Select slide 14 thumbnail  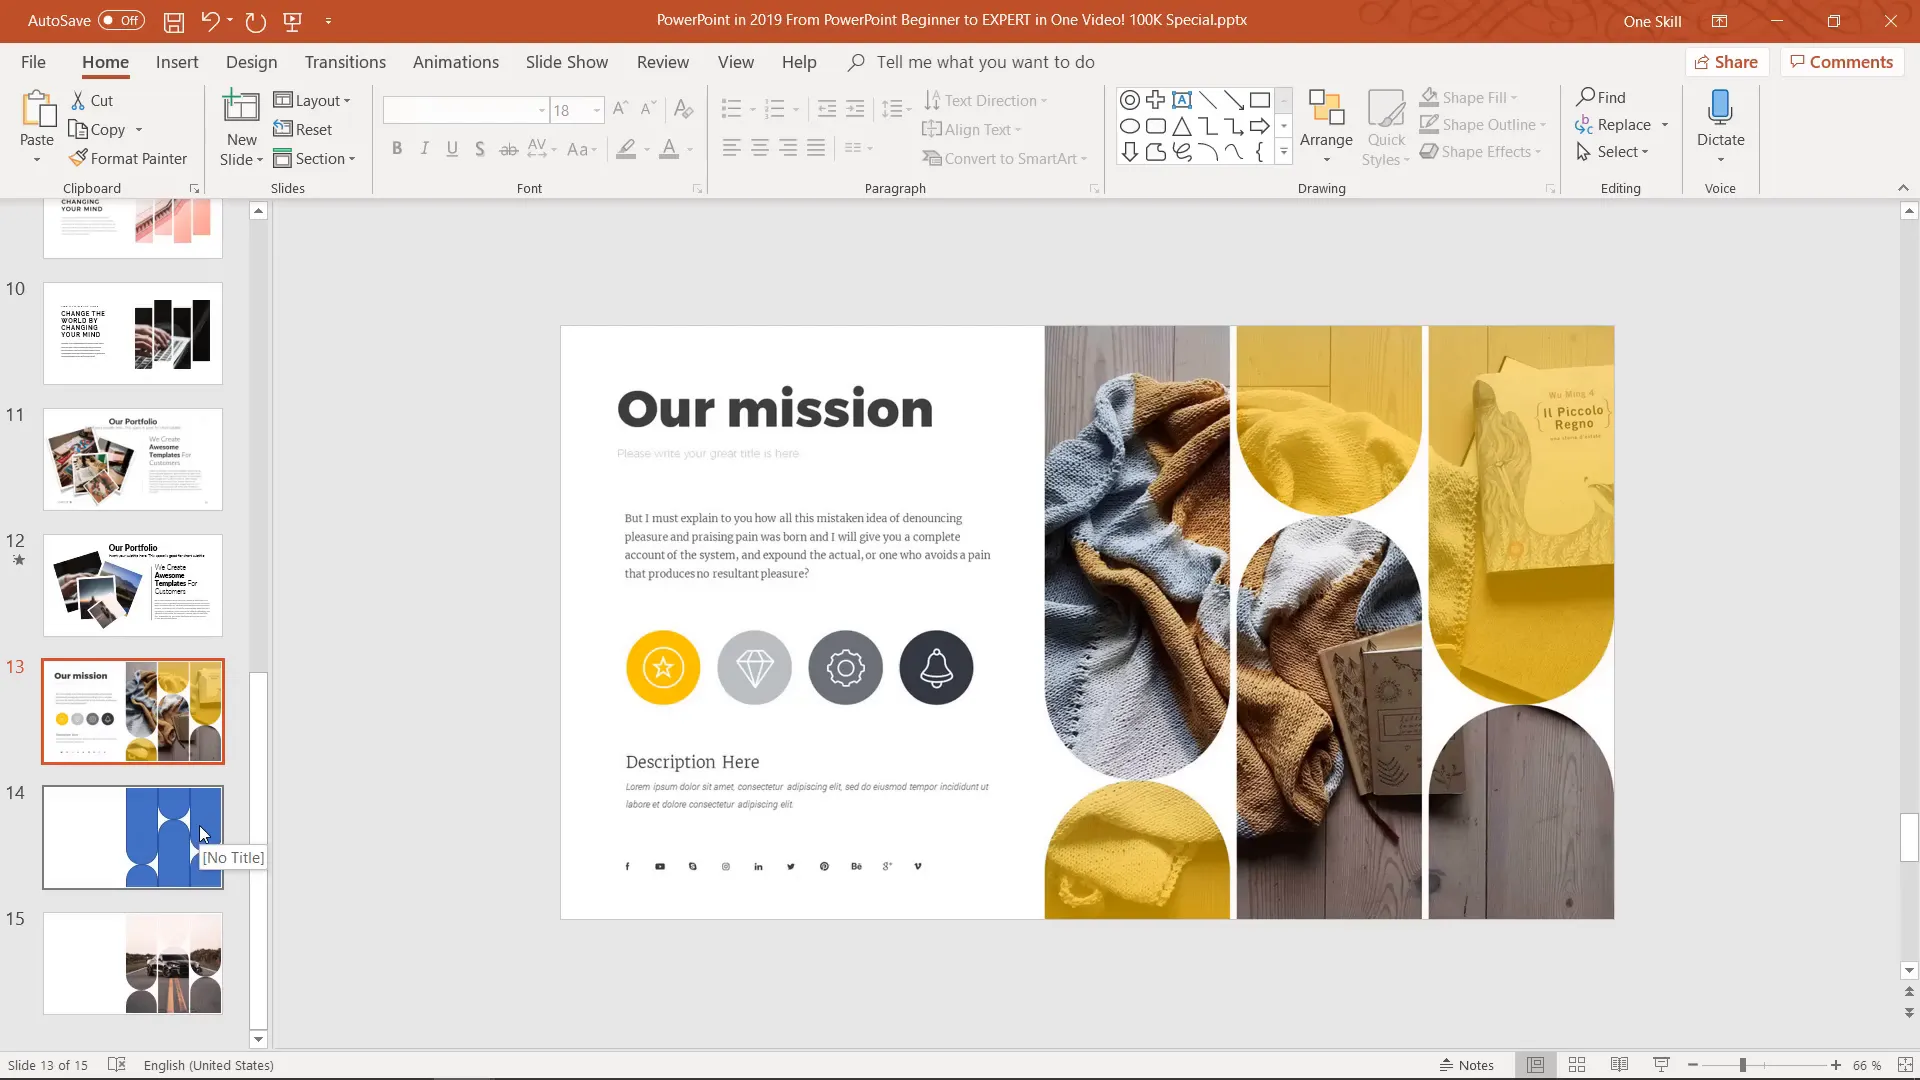click(133, 837)
